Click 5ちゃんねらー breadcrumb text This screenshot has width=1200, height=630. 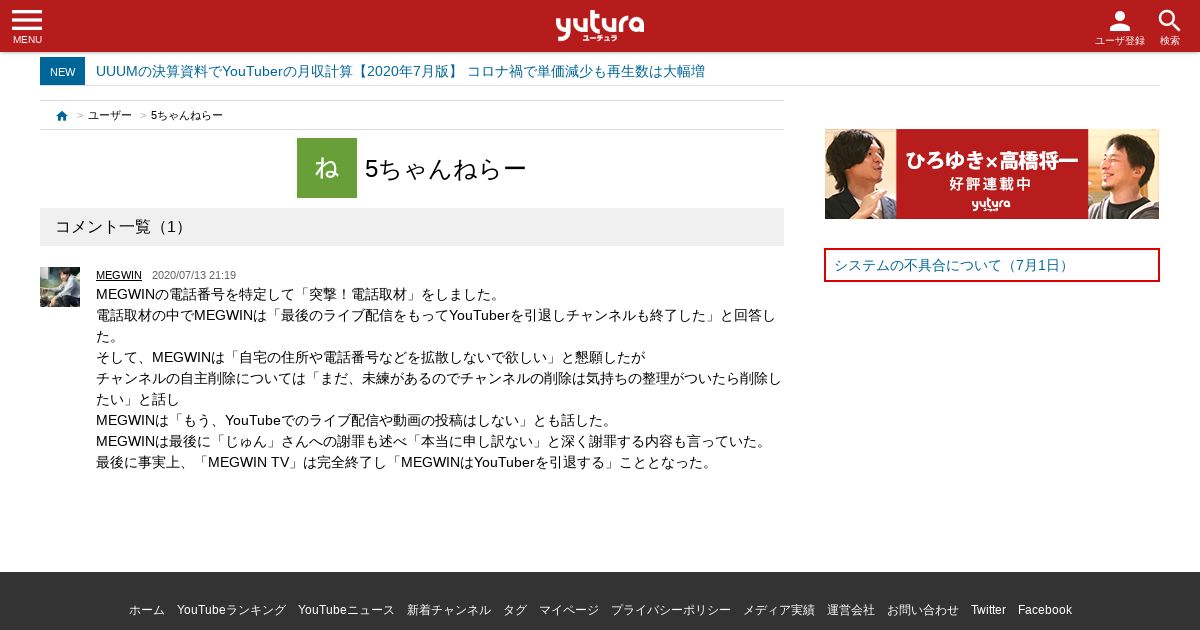point(187,116)
